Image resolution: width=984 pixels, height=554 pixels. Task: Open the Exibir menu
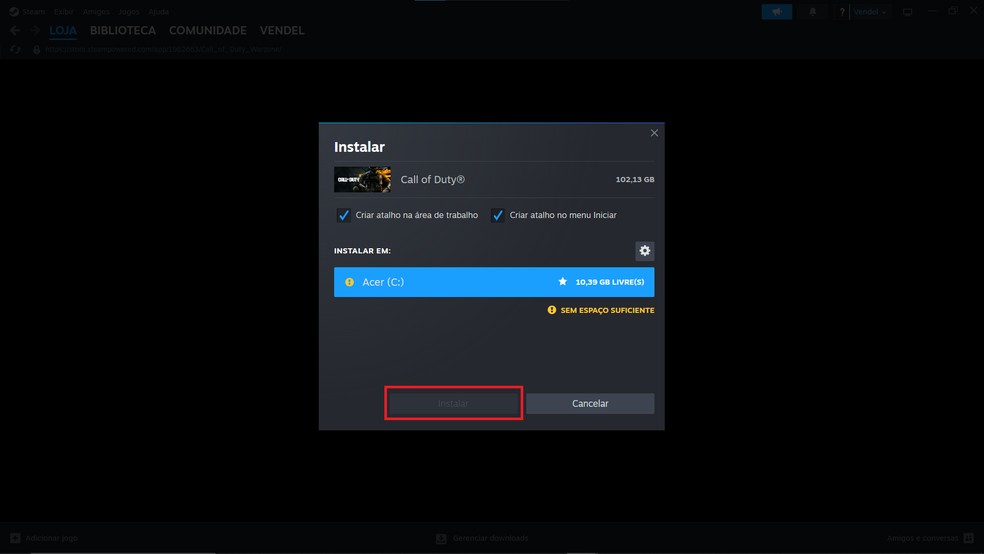pos(63,11)
